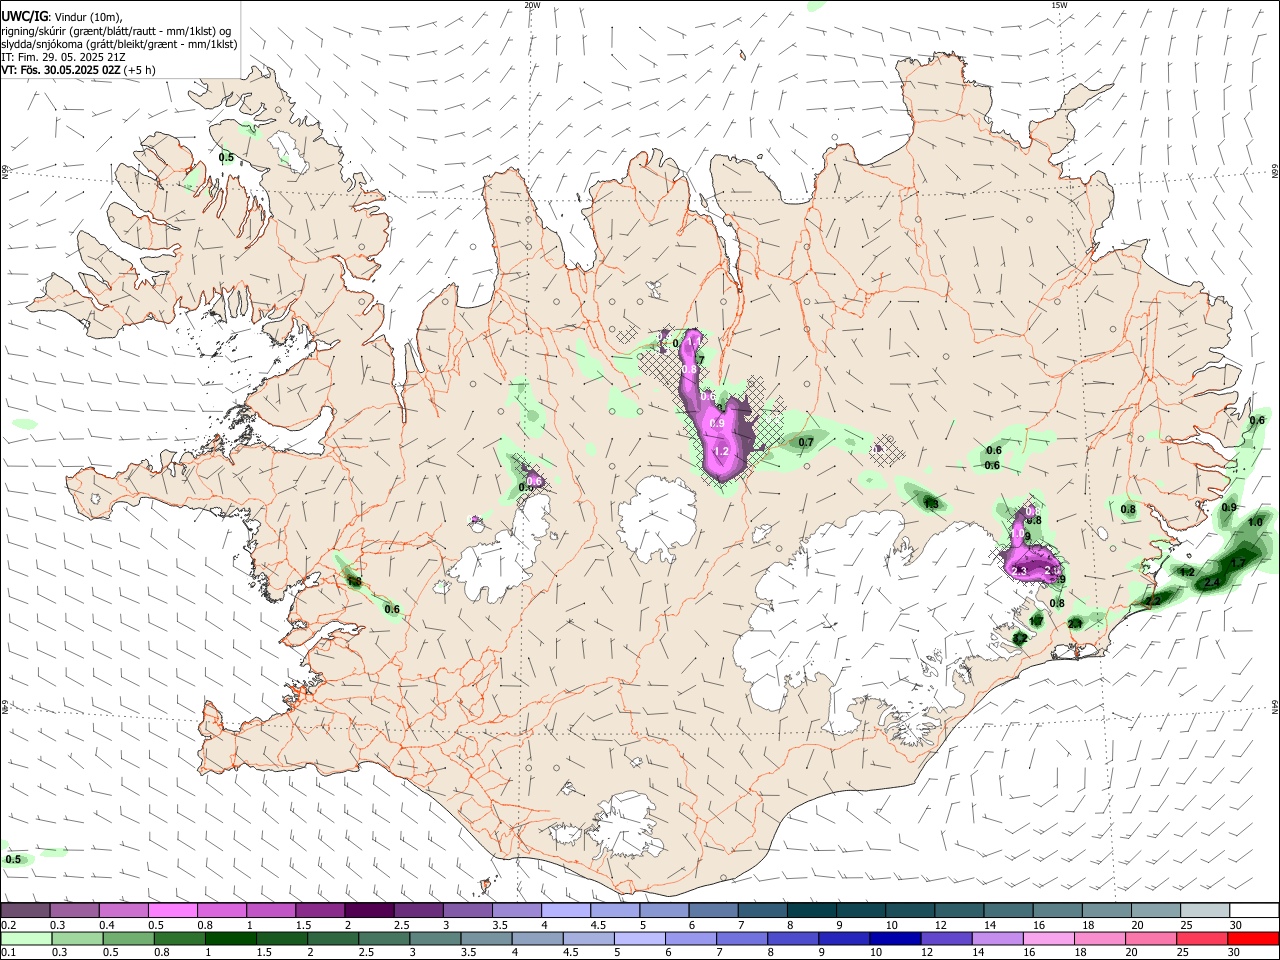Click the Hofsjökull glacier in central Iceland
Image resolution: width=1280 pixels, height=960 pixels.
[657, 515]
